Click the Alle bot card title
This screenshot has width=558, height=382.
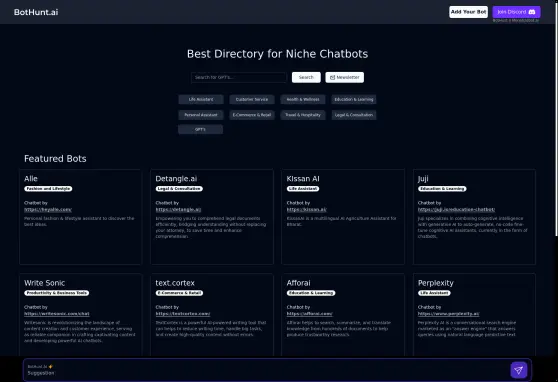click(x=31, y=179)
